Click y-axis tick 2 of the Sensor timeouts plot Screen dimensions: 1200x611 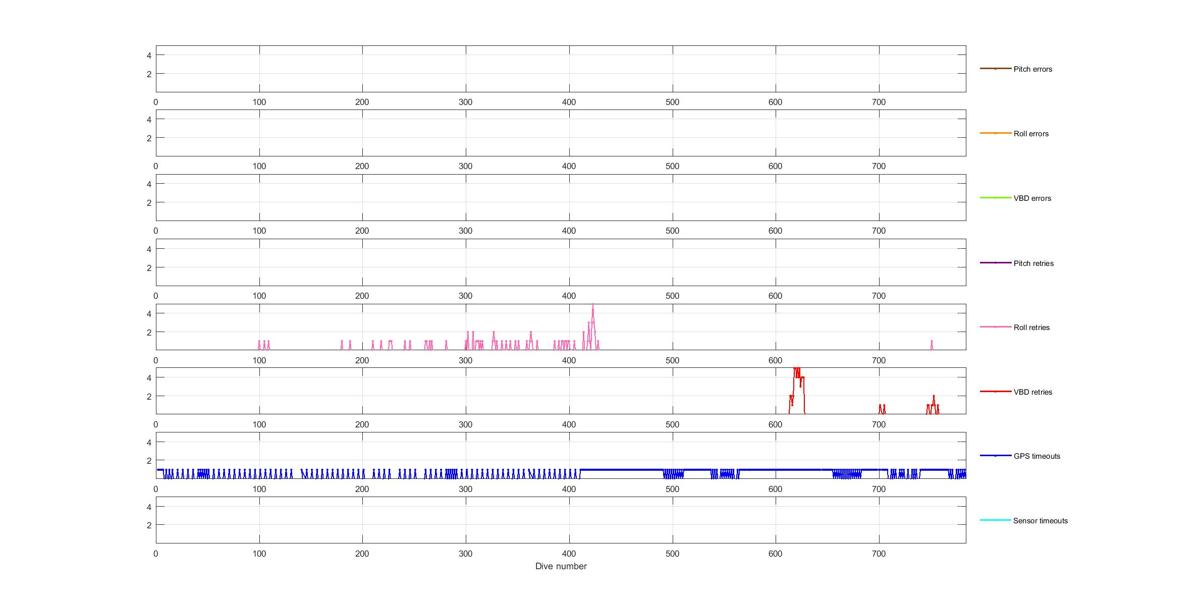[148, 525]
